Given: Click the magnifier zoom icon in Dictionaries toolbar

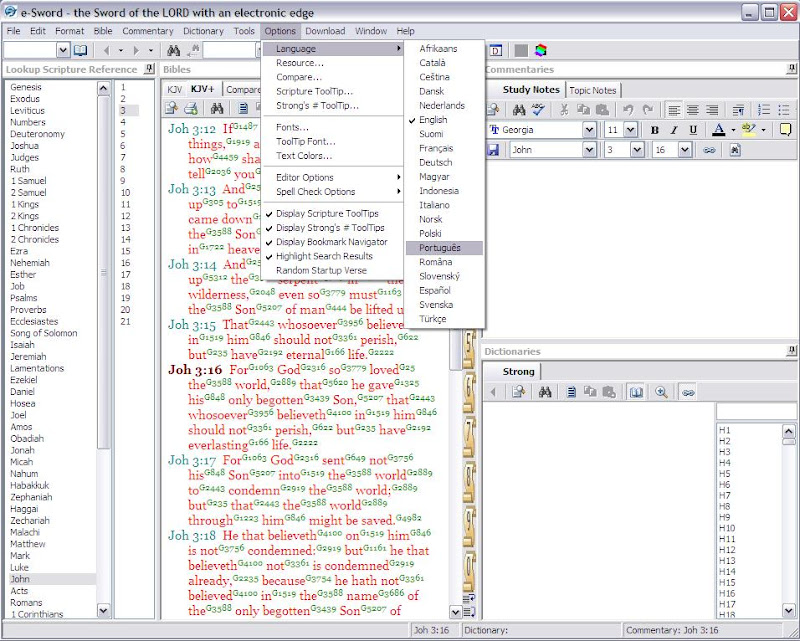Looking at the screenshot, I should click(x=662, y=392).
